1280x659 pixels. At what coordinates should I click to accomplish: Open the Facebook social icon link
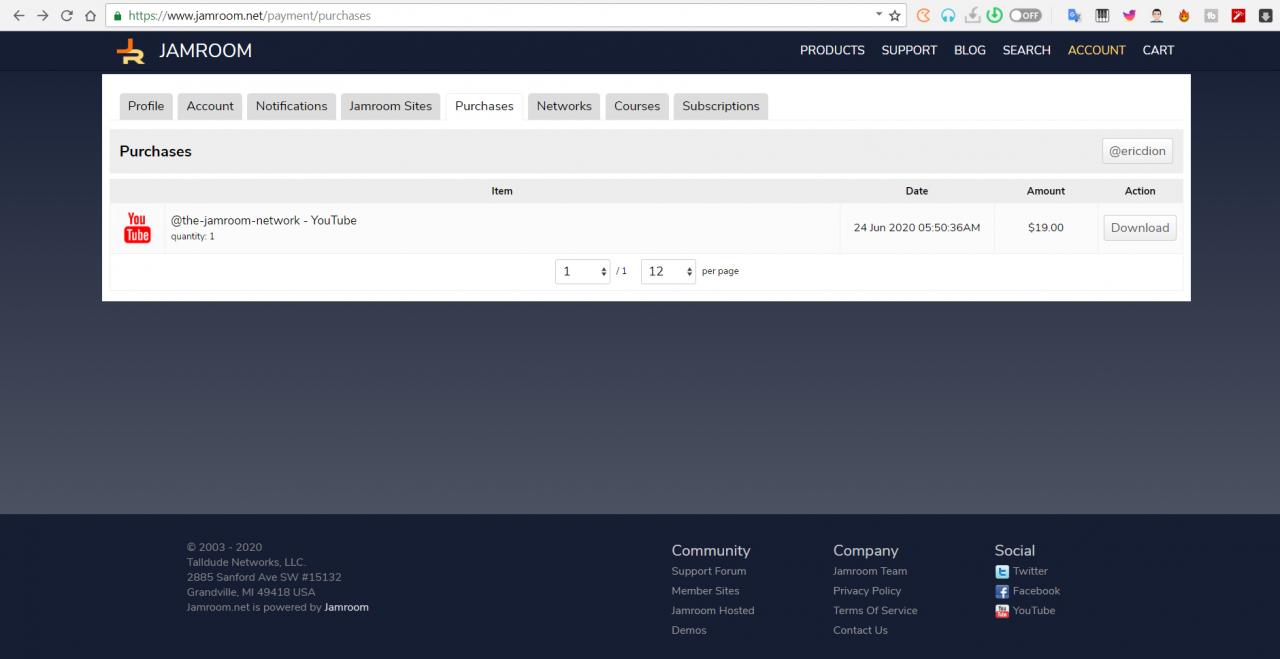point(1002,592)
